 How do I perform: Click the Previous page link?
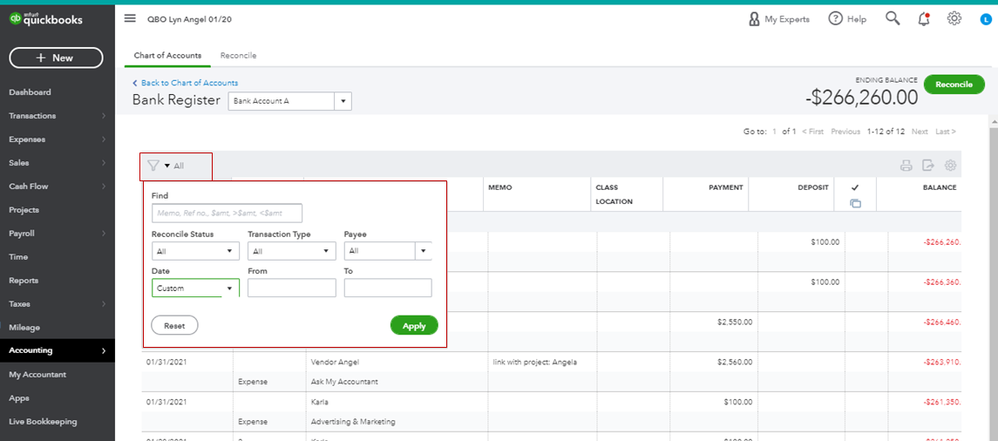[x=845, y=132]
